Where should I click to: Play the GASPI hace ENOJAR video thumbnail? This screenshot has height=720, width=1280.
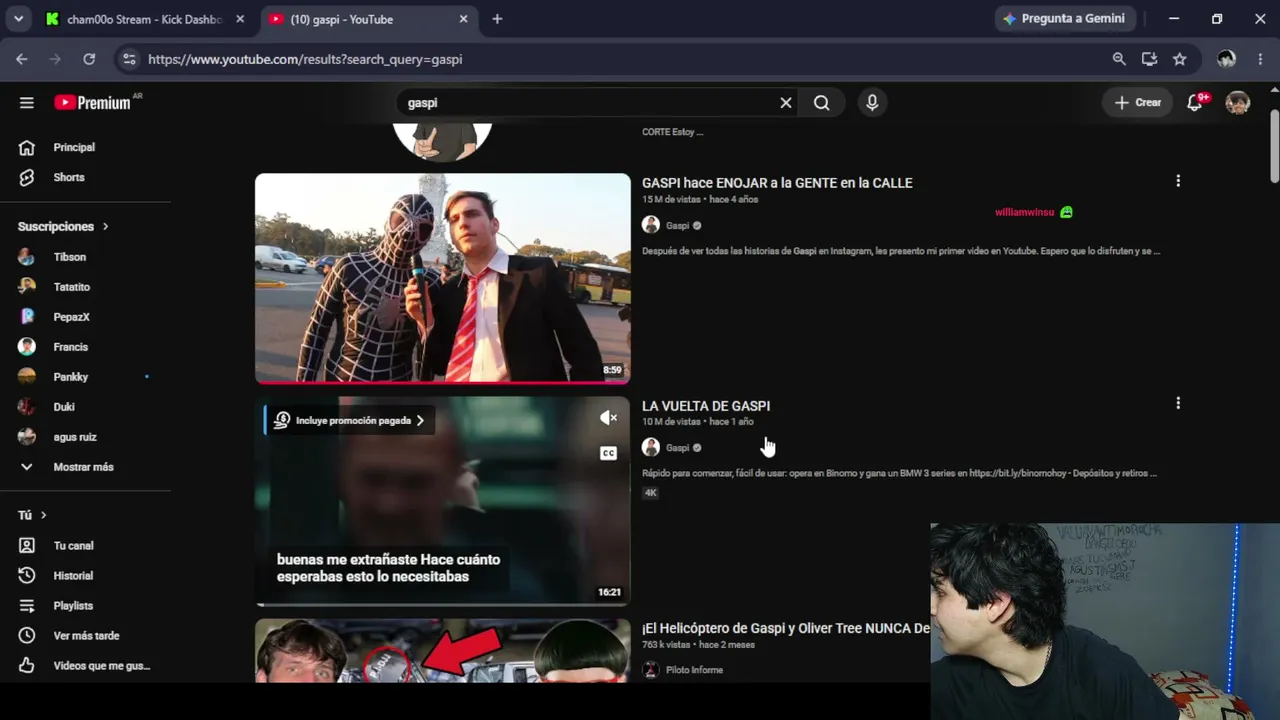click(x=443, y=278)
